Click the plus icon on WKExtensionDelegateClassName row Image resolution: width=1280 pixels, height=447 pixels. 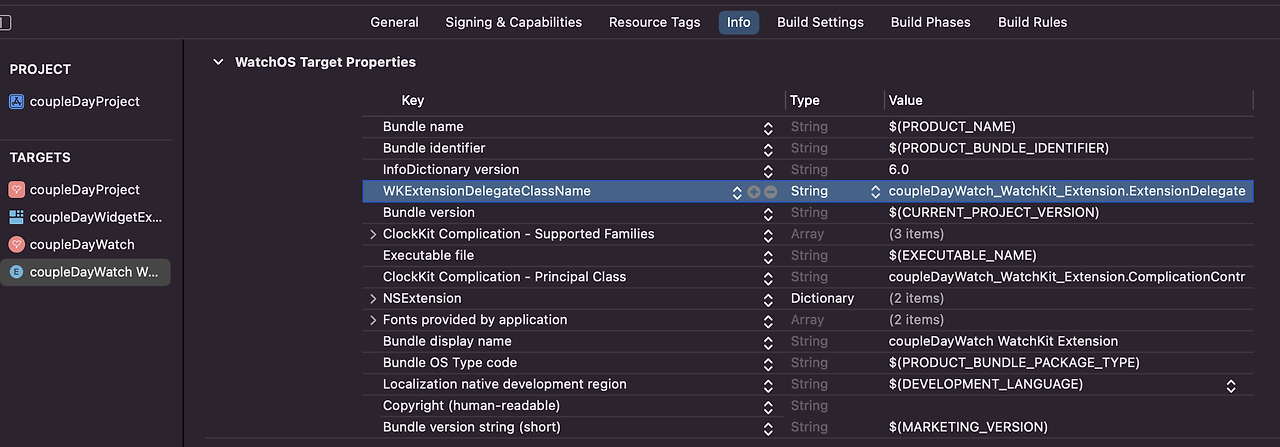click(x=754, y=192)
